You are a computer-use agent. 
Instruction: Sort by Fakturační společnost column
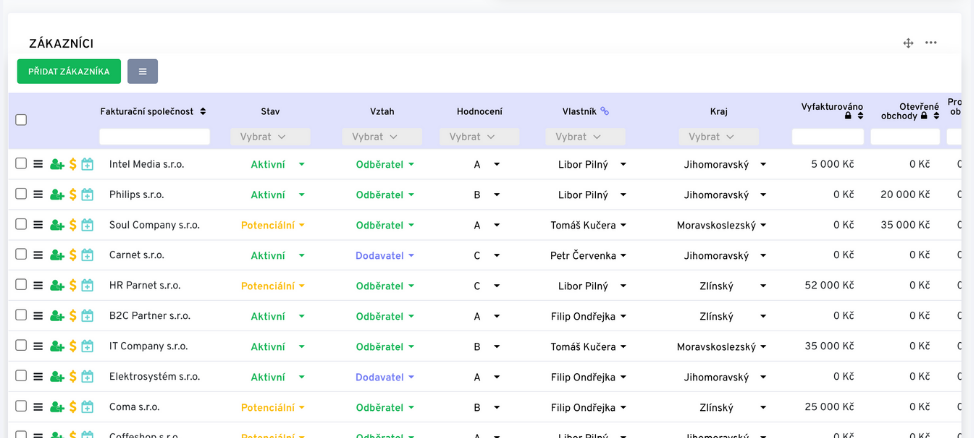pos(203,112)
